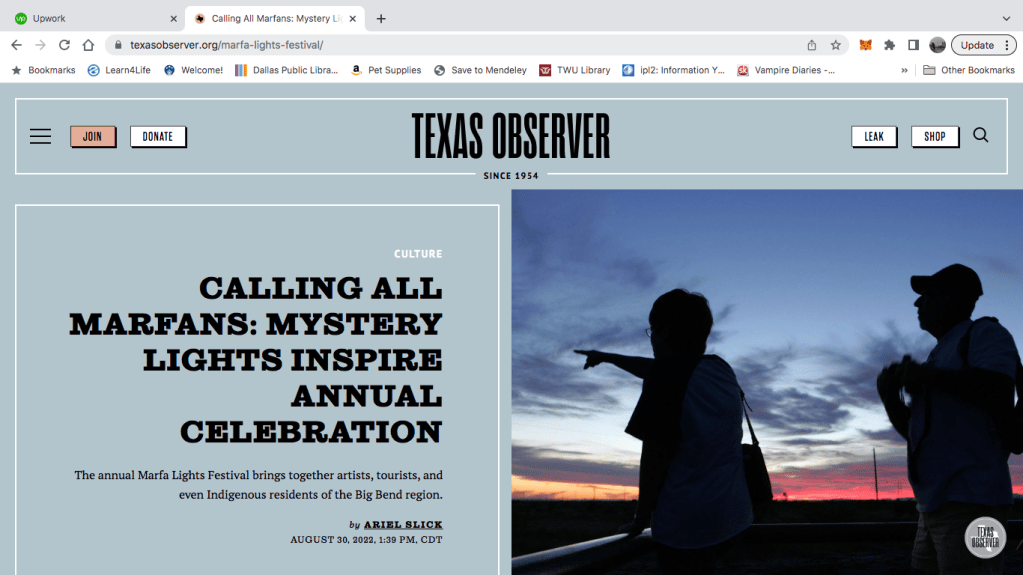This screenshot has height=575, width=1023.
Task: Toggle the browser side panel
Action: (913, 45)
